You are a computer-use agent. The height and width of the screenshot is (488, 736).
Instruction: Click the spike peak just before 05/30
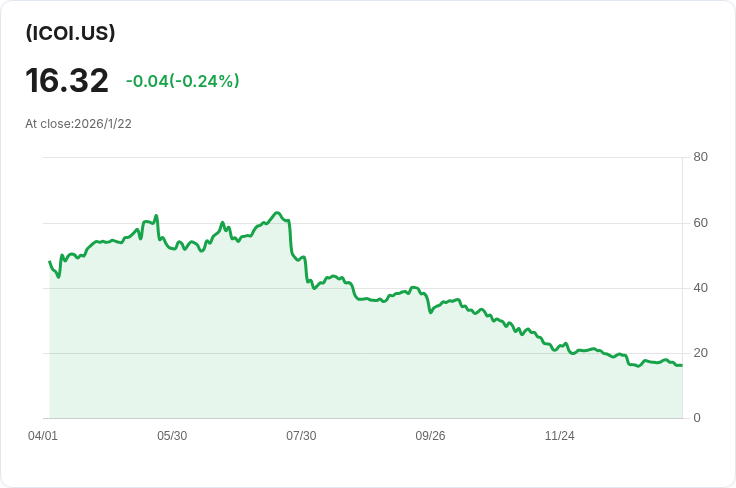click(x=156, y=216)
